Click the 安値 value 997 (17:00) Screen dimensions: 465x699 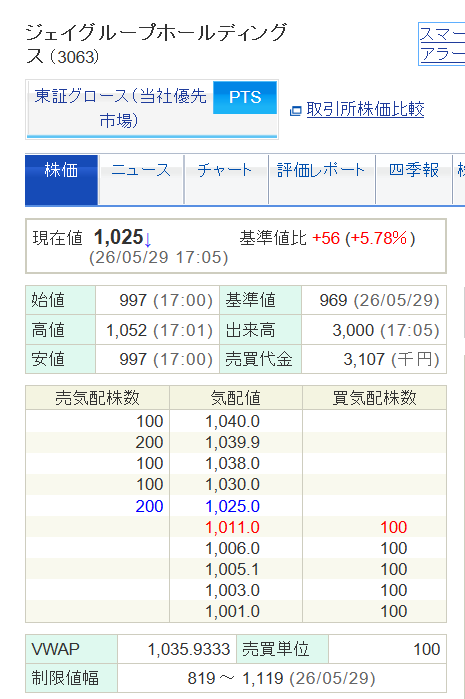[166, 359]
